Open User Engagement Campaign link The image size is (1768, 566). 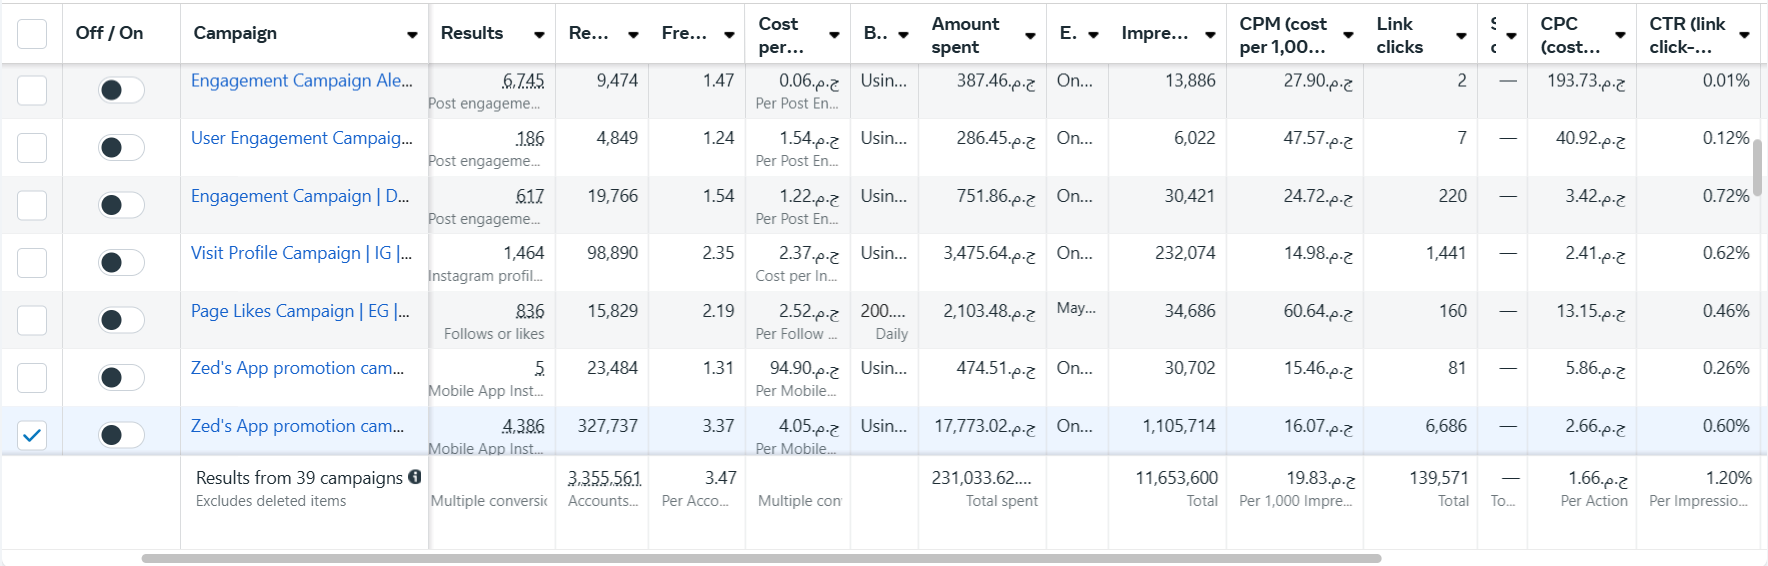301,138
